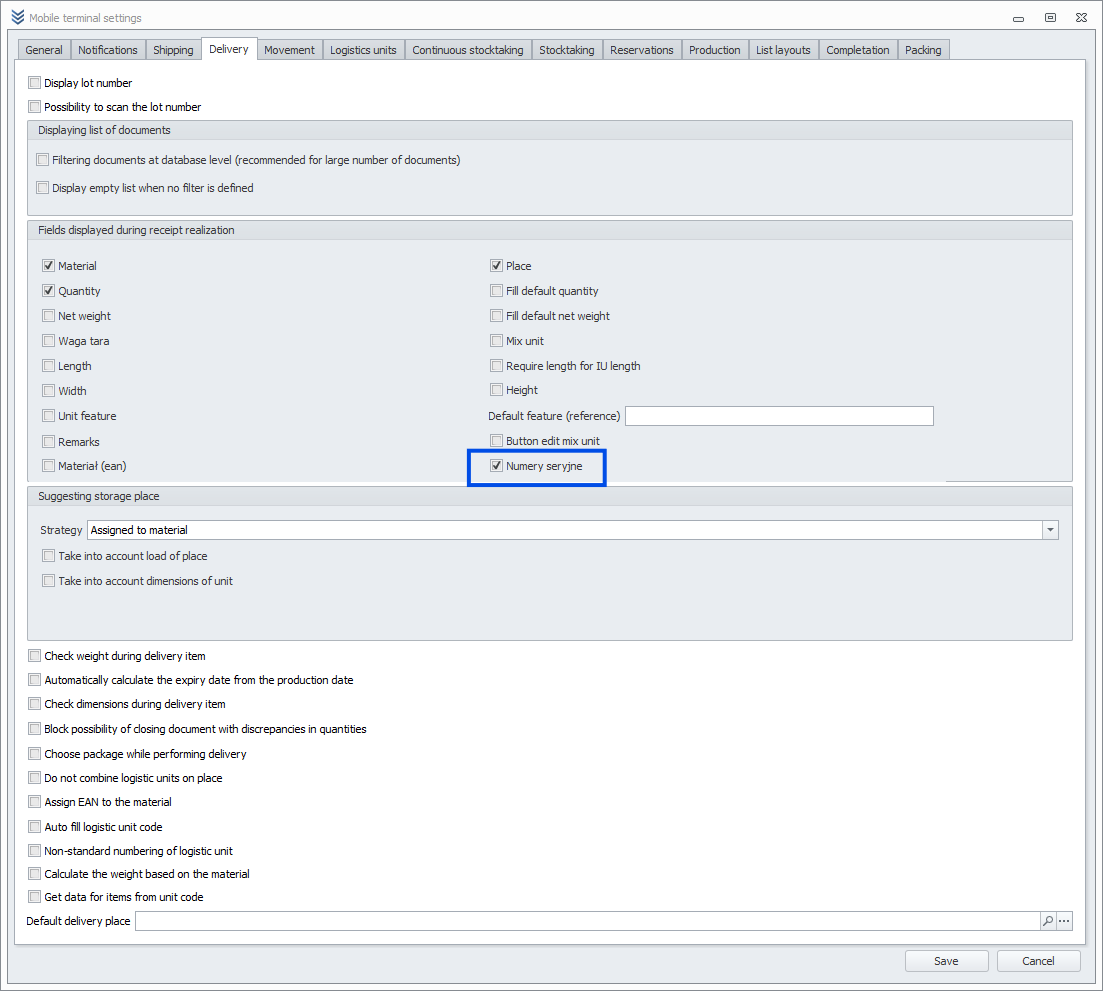
Task: Uncheck the Material field checkbox
Action: click(49, 266)
